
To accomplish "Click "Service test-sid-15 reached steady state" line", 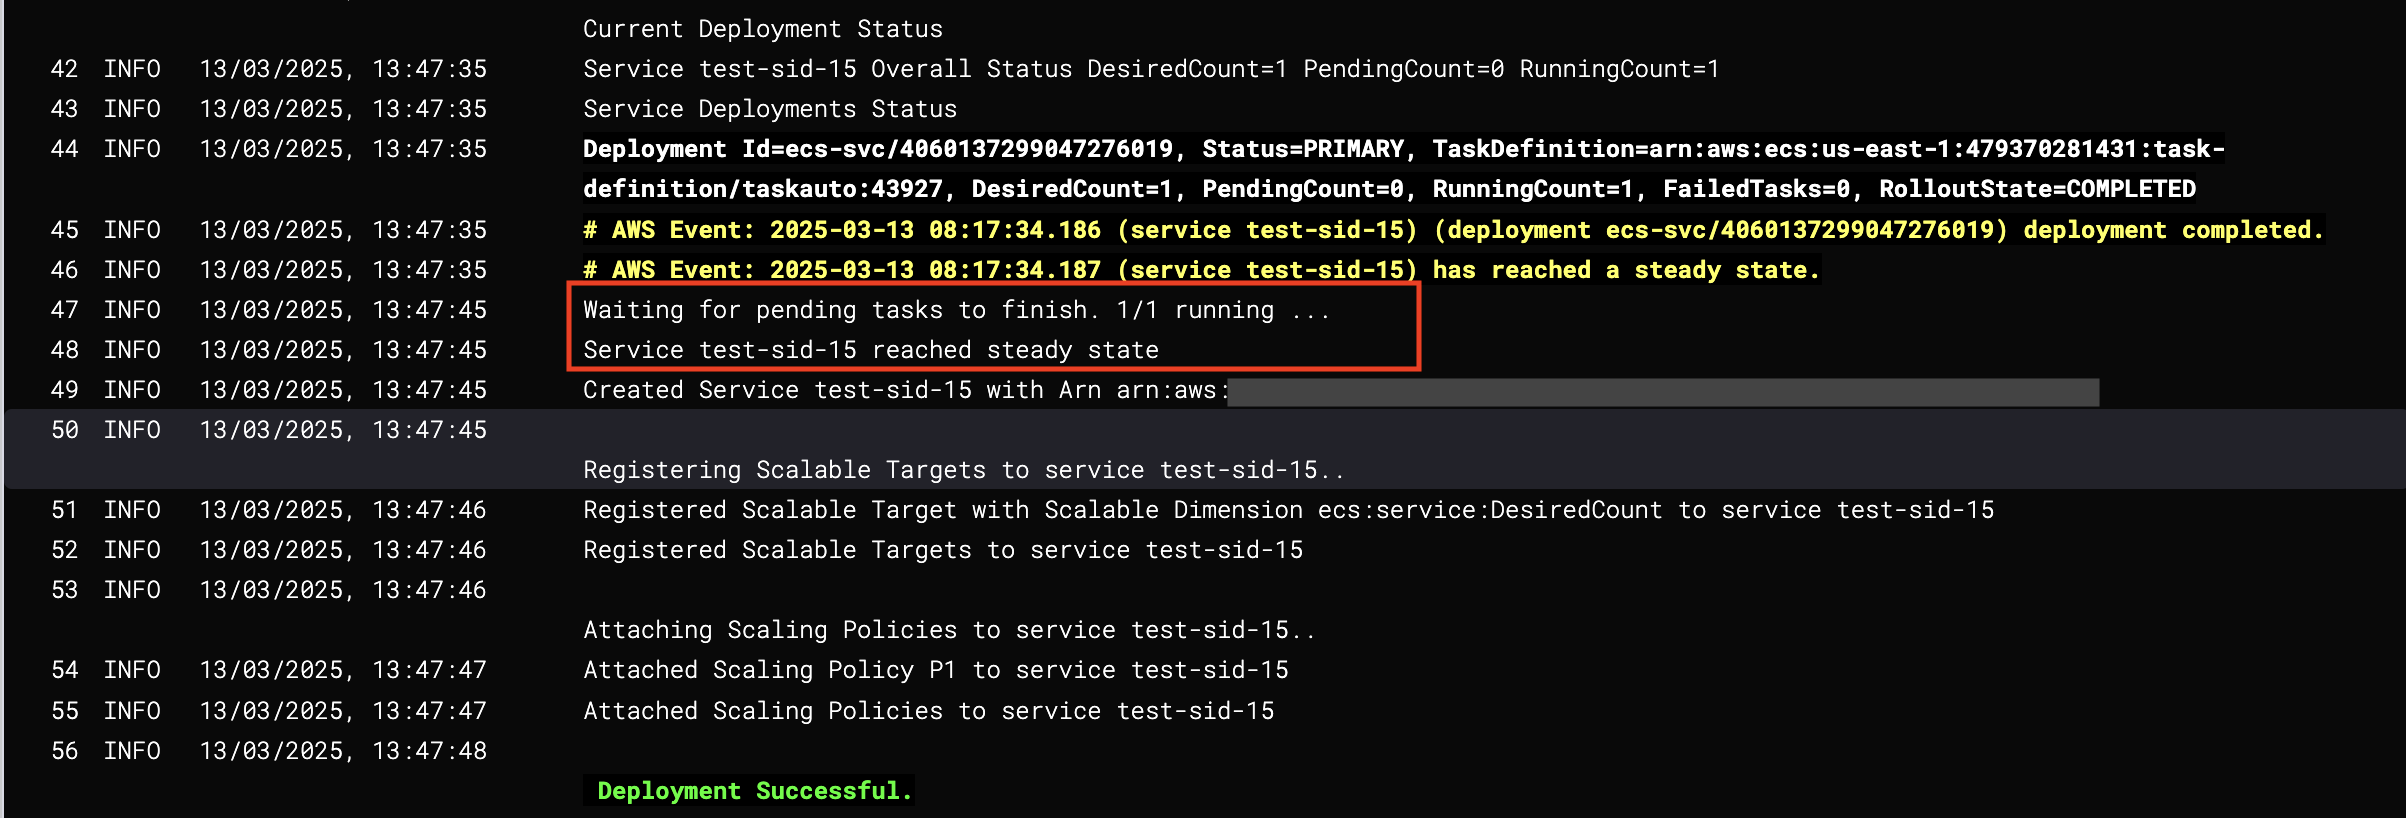I will pyautogui.click(x=871, y=350).
